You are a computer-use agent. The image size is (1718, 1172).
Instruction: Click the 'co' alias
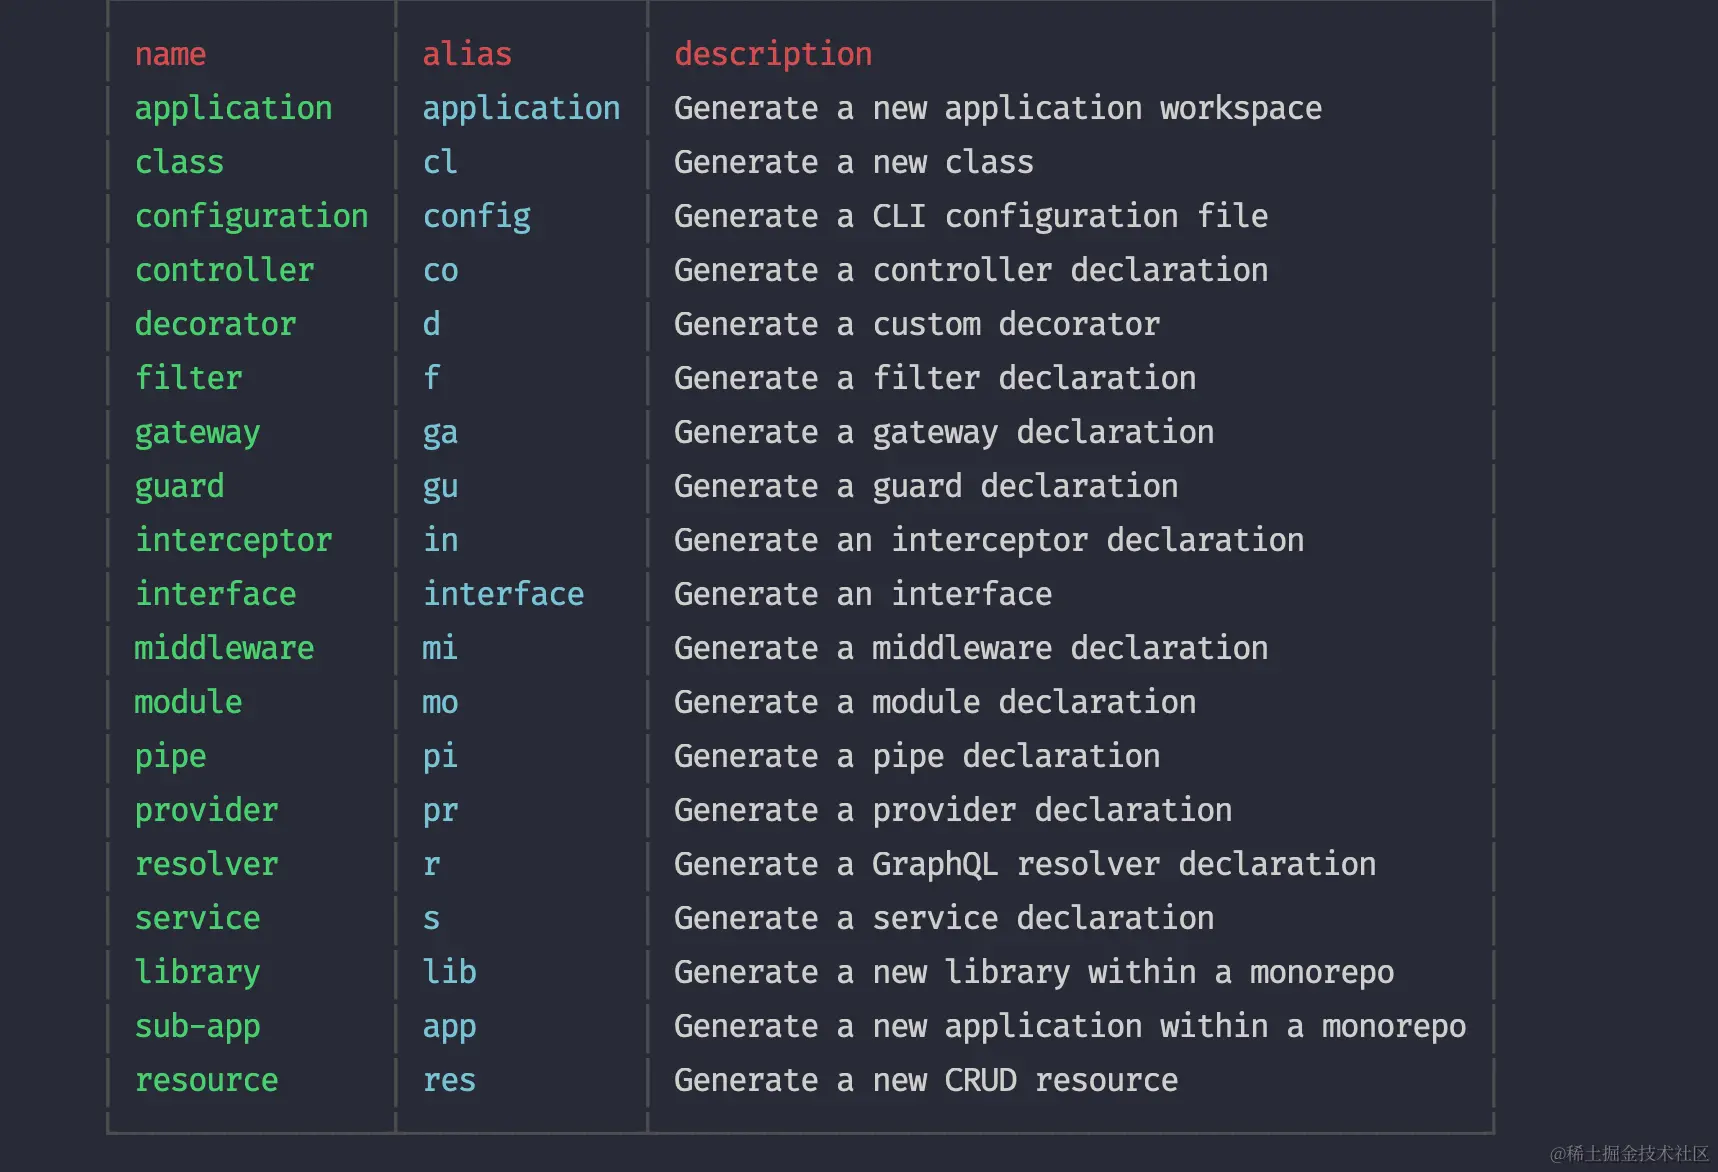[x=440, y=270]
